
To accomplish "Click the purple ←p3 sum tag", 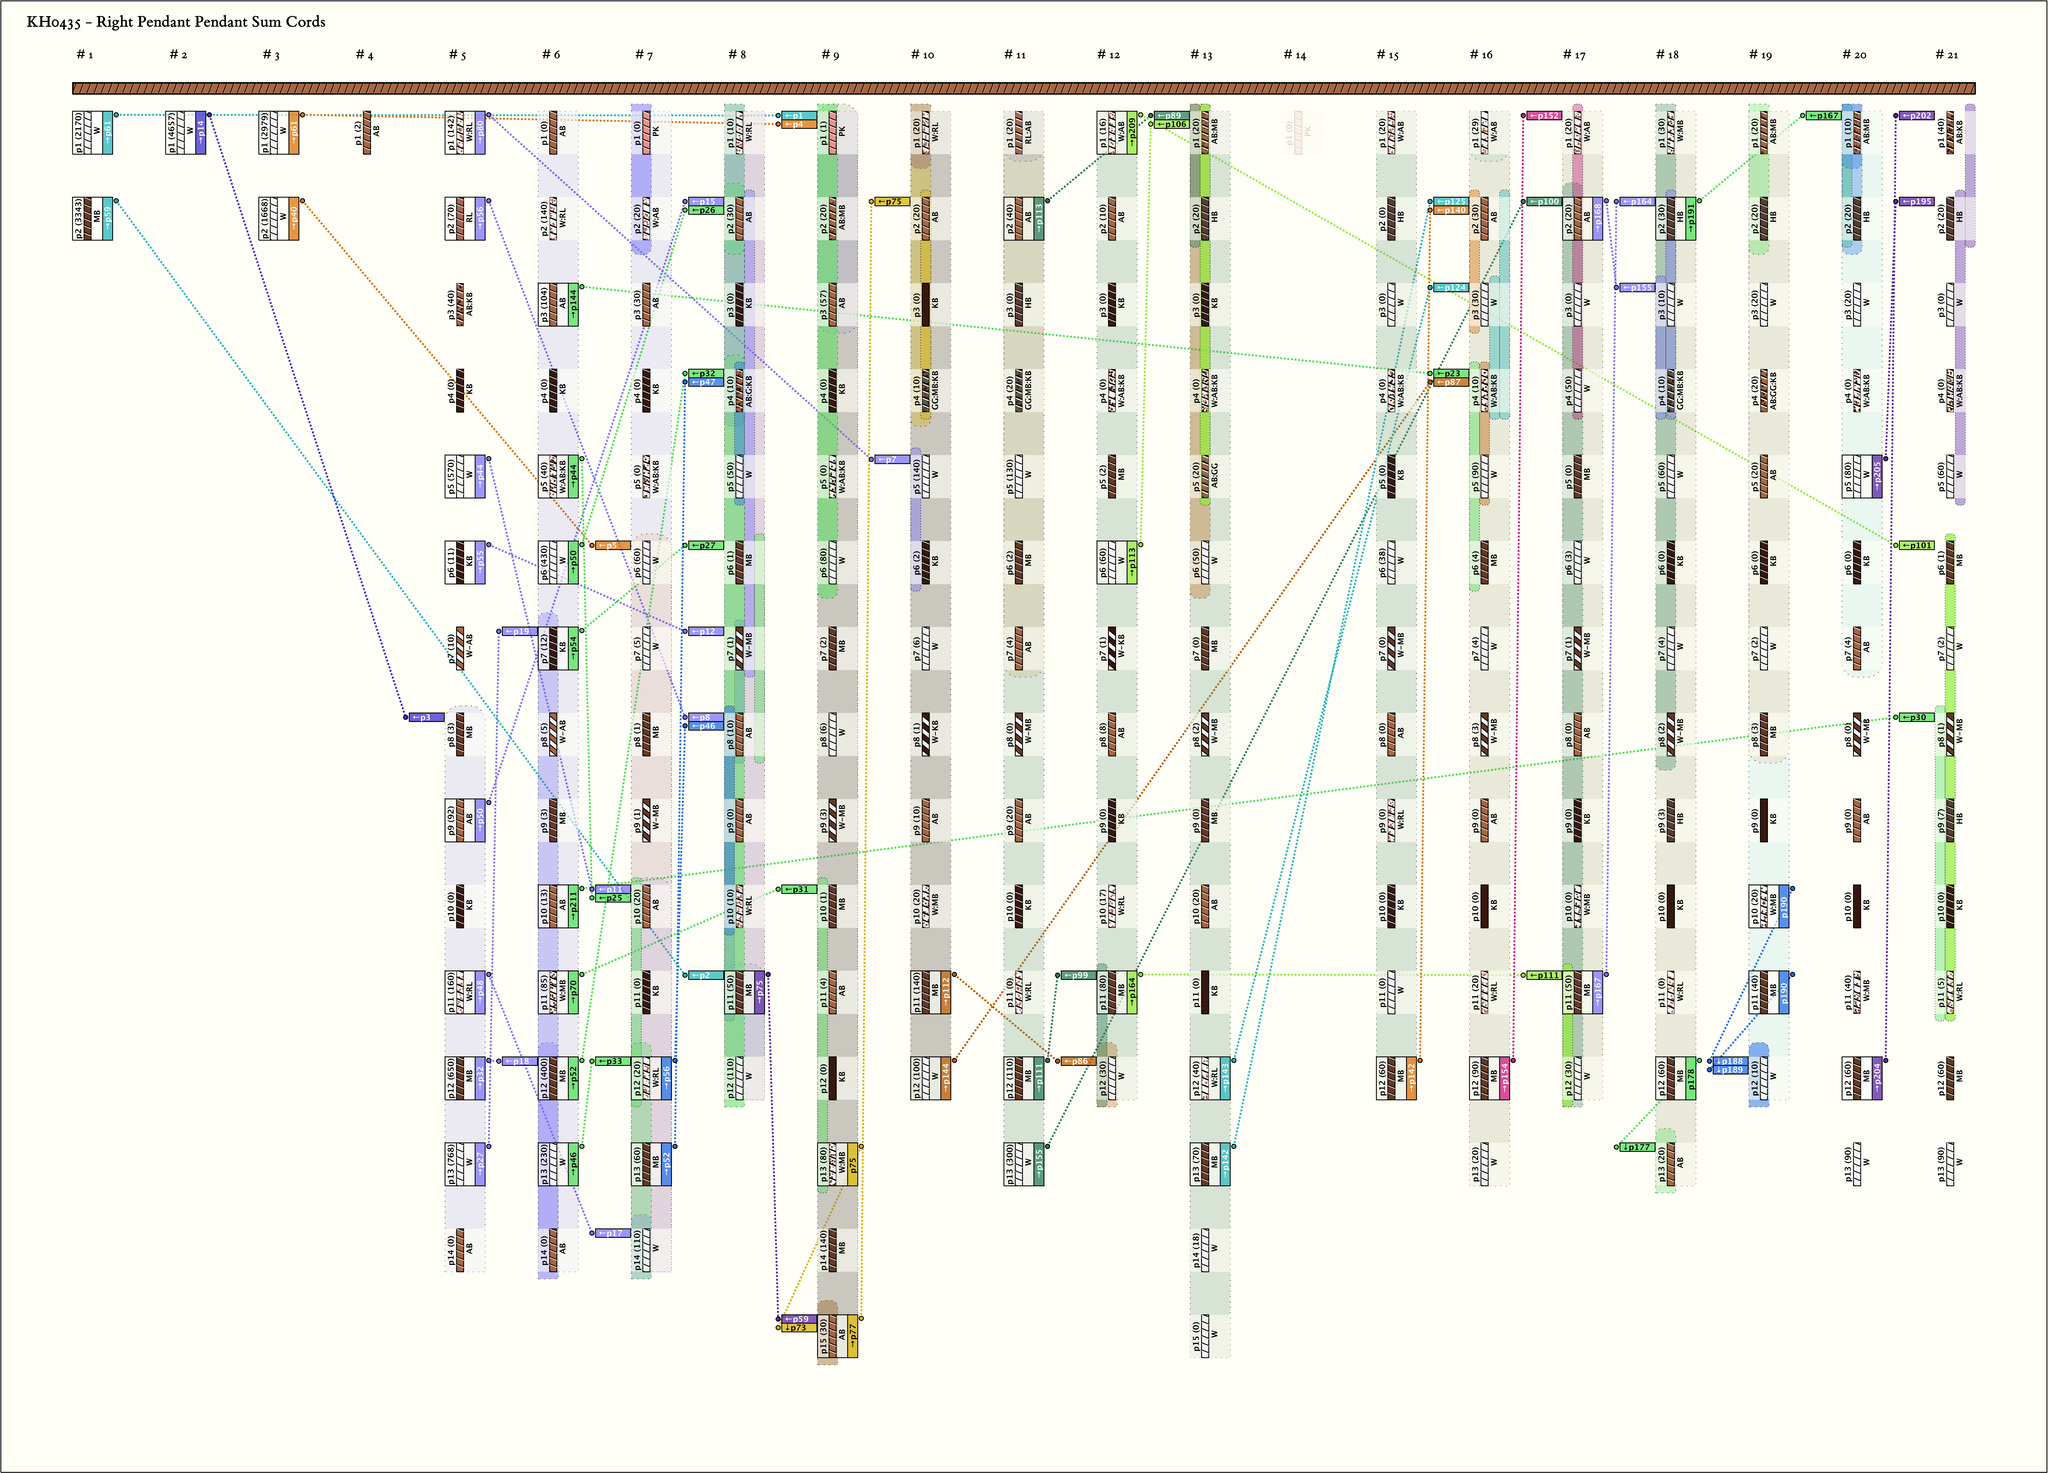I will [426, 718].
